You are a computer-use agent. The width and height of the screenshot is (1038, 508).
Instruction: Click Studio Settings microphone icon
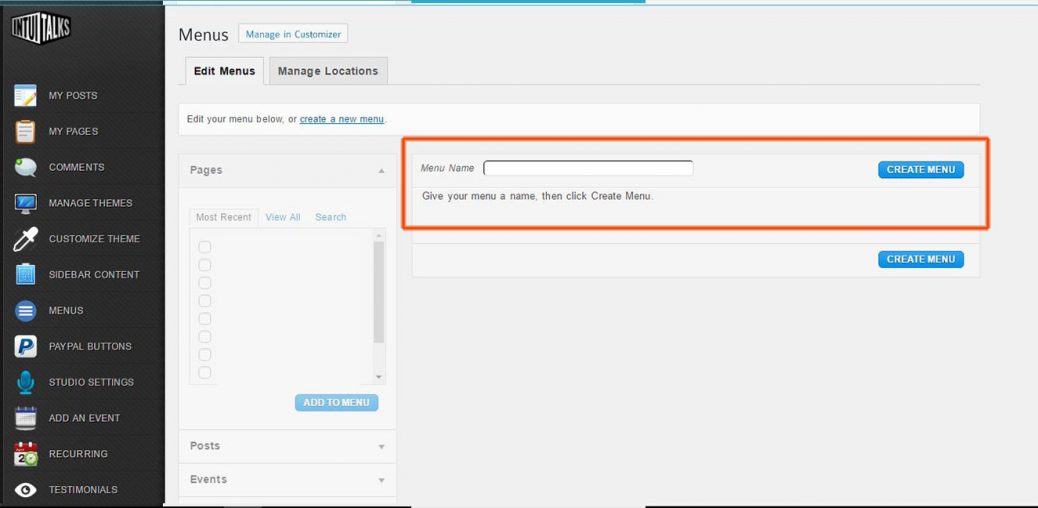26,382
